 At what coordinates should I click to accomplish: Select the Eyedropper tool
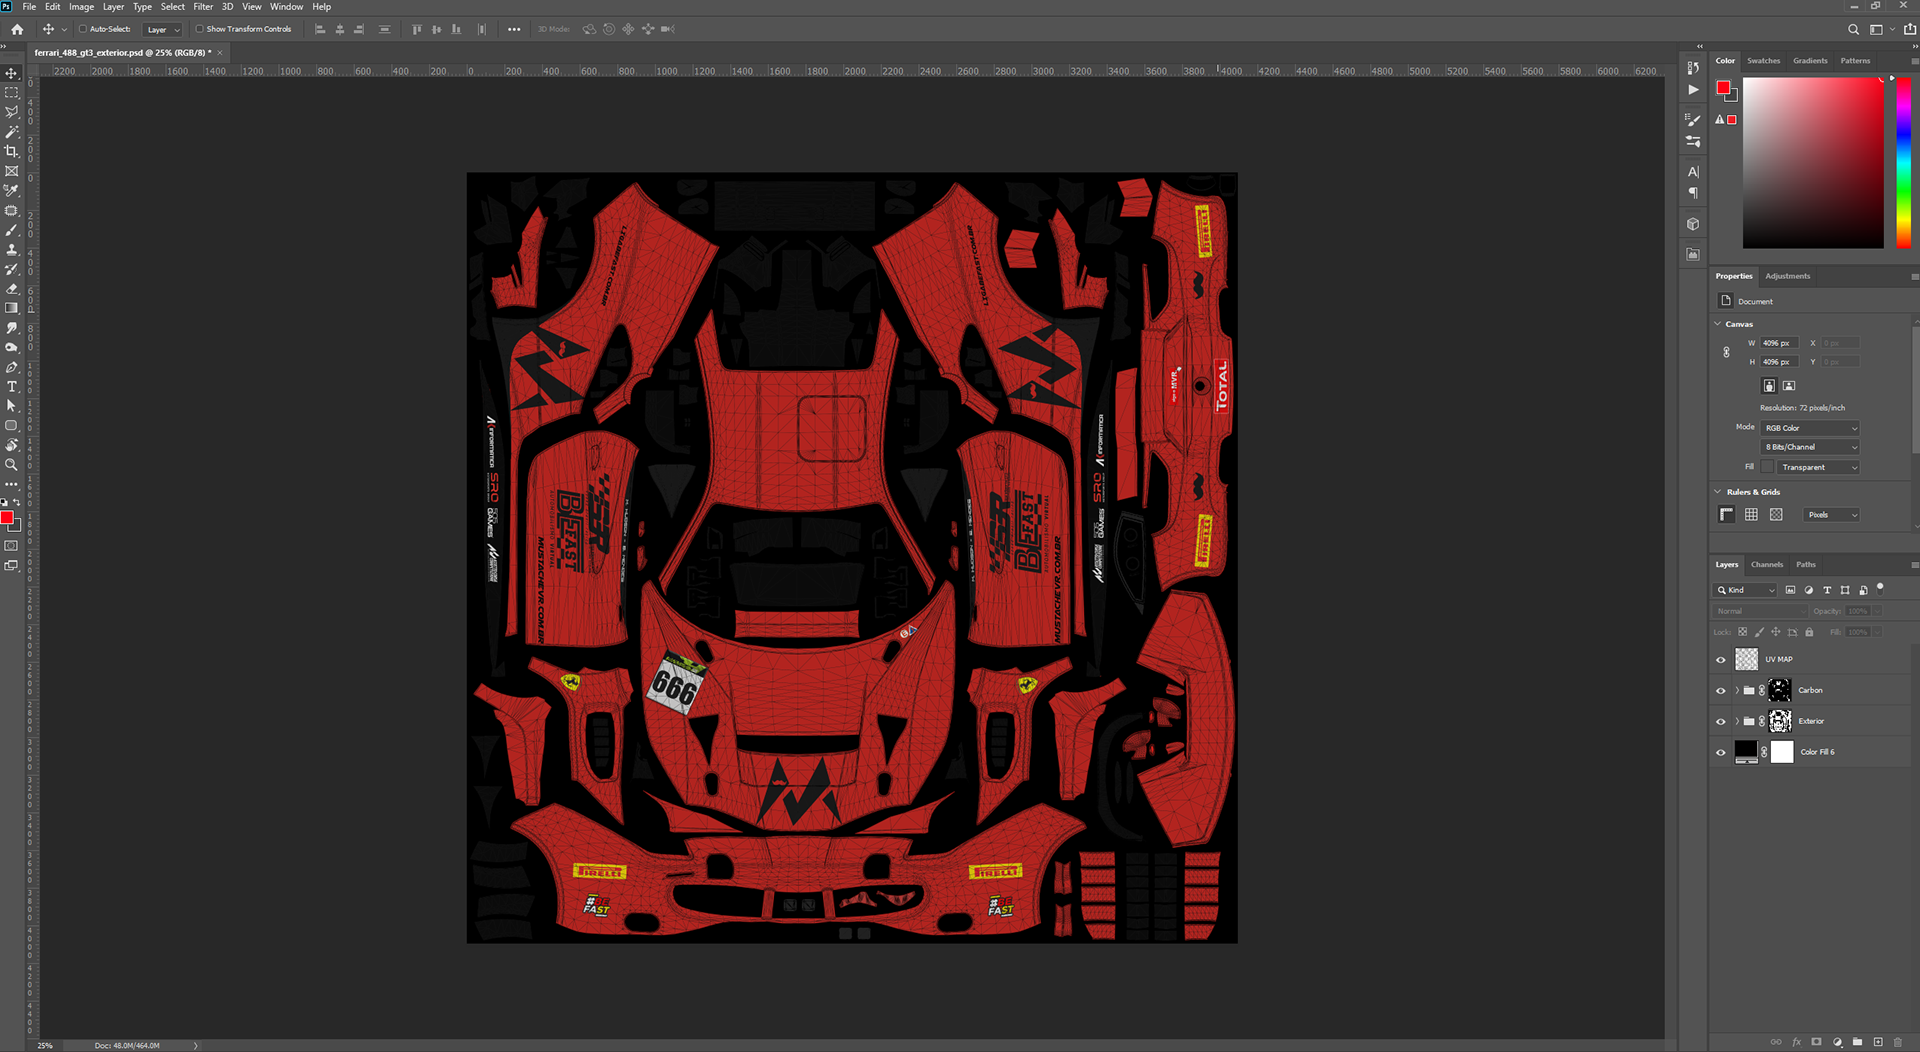[x=11, y=190]
